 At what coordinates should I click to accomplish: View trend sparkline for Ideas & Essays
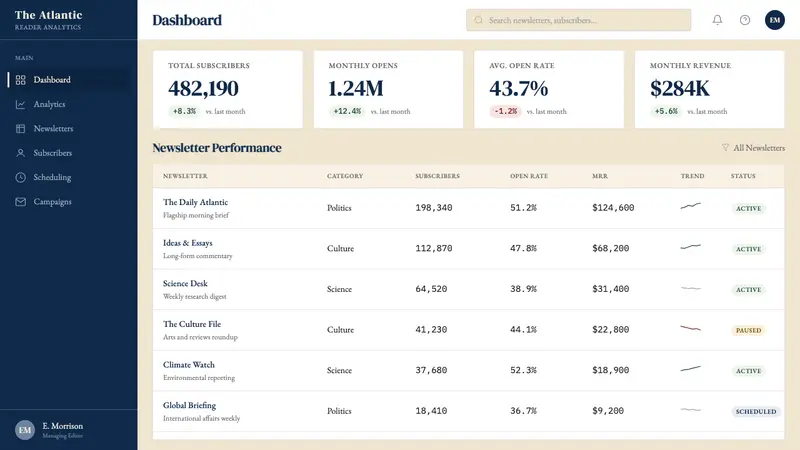(690, 247)
